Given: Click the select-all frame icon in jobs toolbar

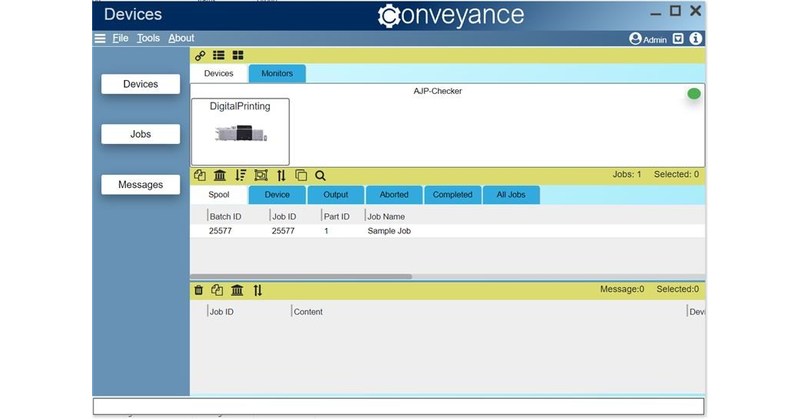Looking at the screenshot, I should pos(261,176).
